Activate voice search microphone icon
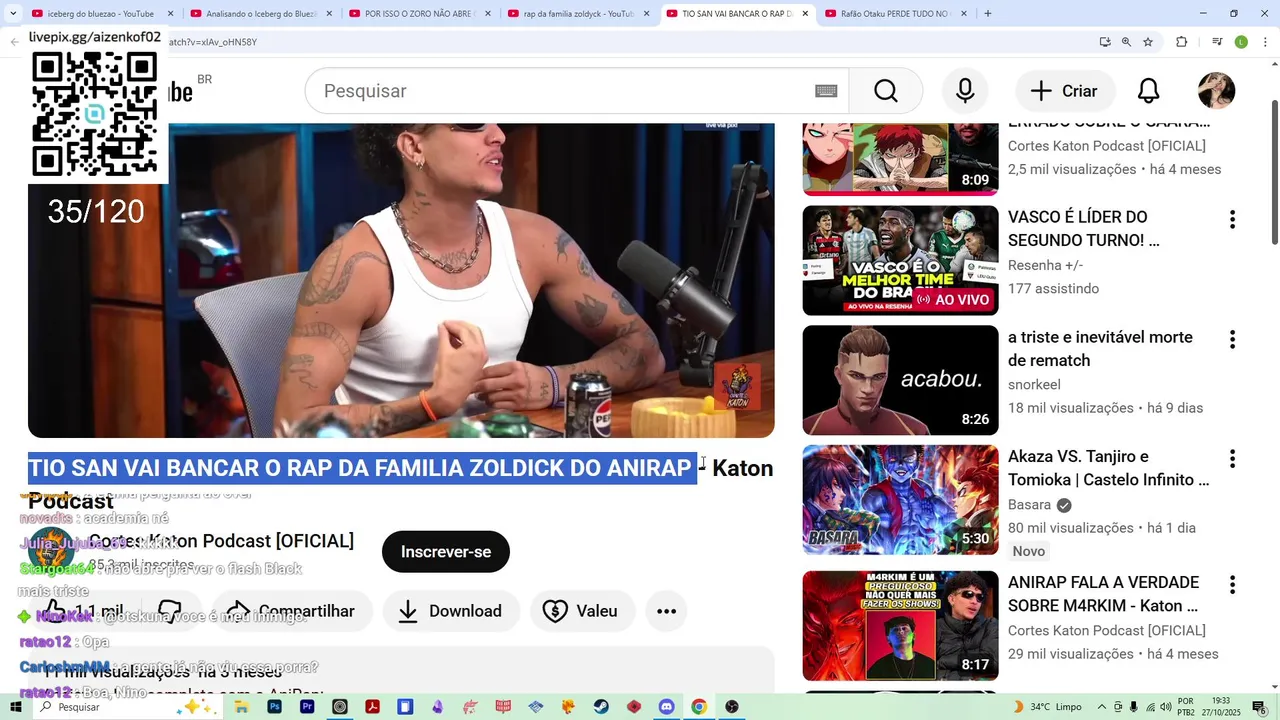 pyautogui.click(x=965, y=91)
